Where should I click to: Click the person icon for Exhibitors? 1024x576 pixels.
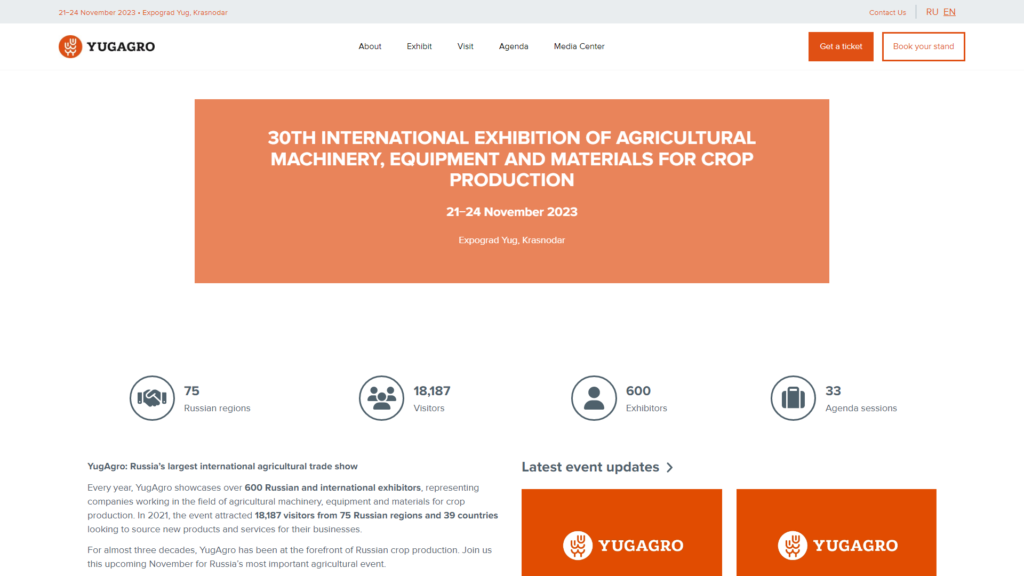(594, 398)
